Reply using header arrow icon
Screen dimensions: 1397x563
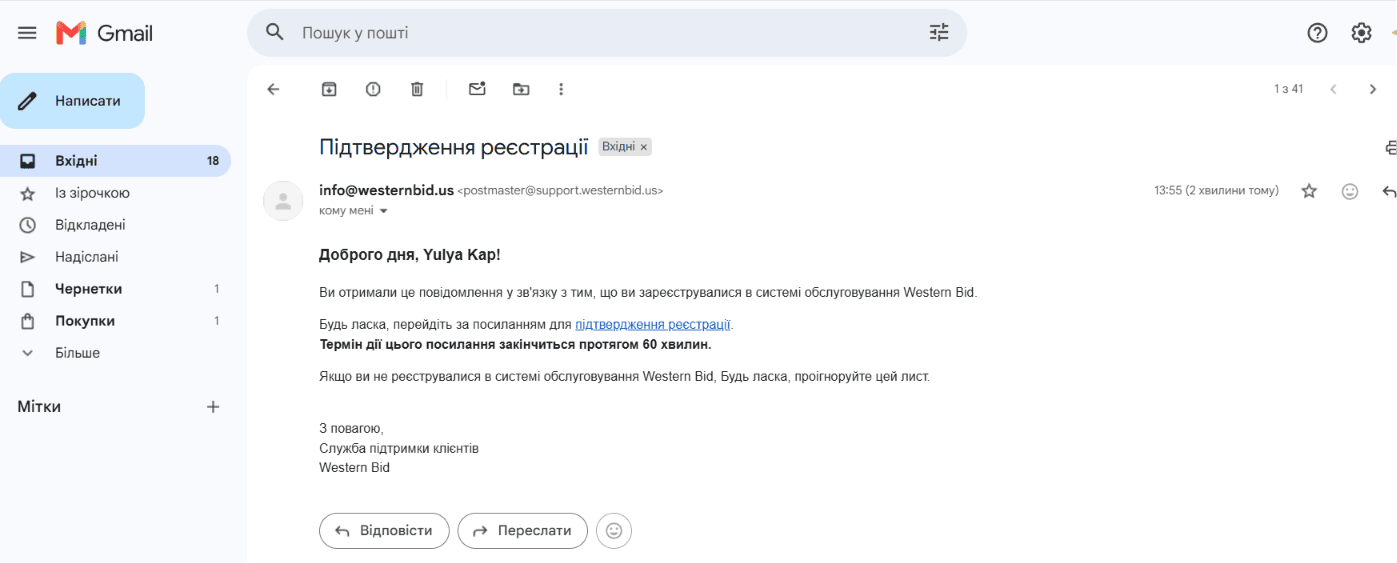pyautogui.click(x=1388, y=191)
